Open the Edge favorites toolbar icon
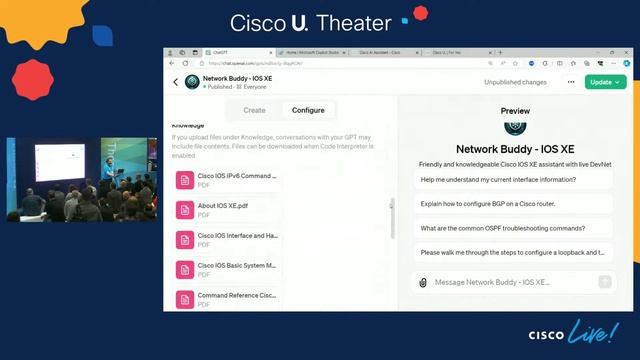 point(573,63)
